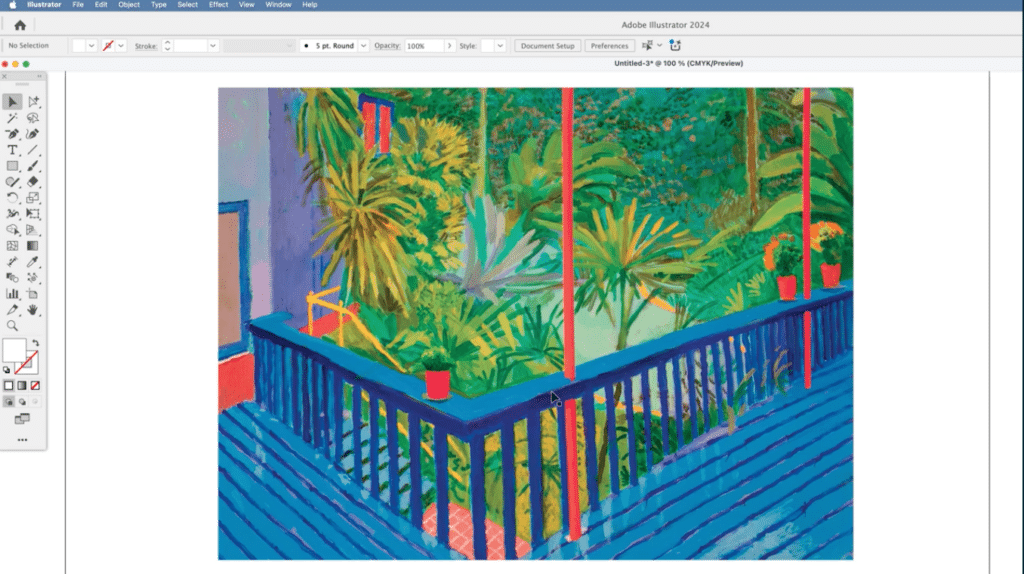Click the Opacity label link
The height and width of the screenshot is (574, 1024).
pyautogui.click(x=387, y=46)
